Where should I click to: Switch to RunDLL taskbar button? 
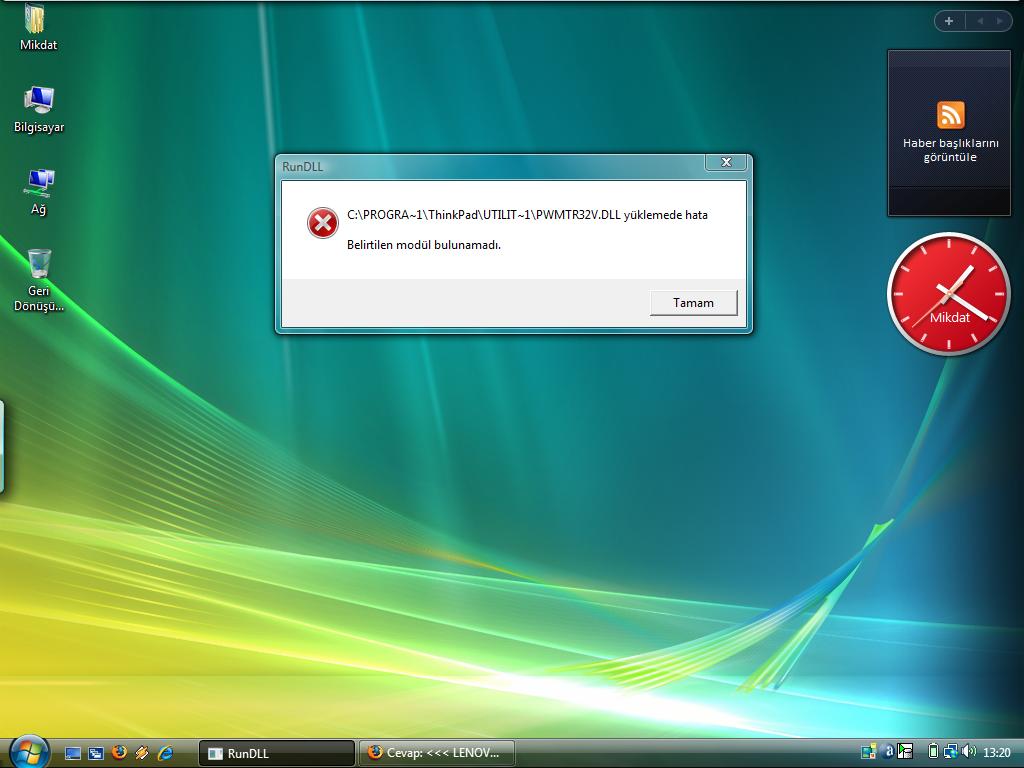276,754
